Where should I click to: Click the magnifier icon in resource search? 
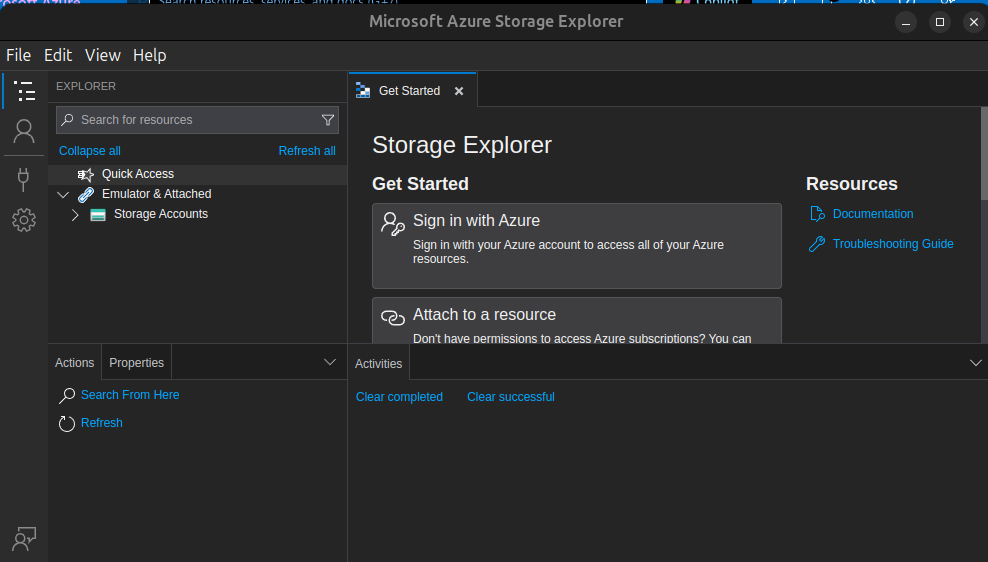[x=67, y=120]
